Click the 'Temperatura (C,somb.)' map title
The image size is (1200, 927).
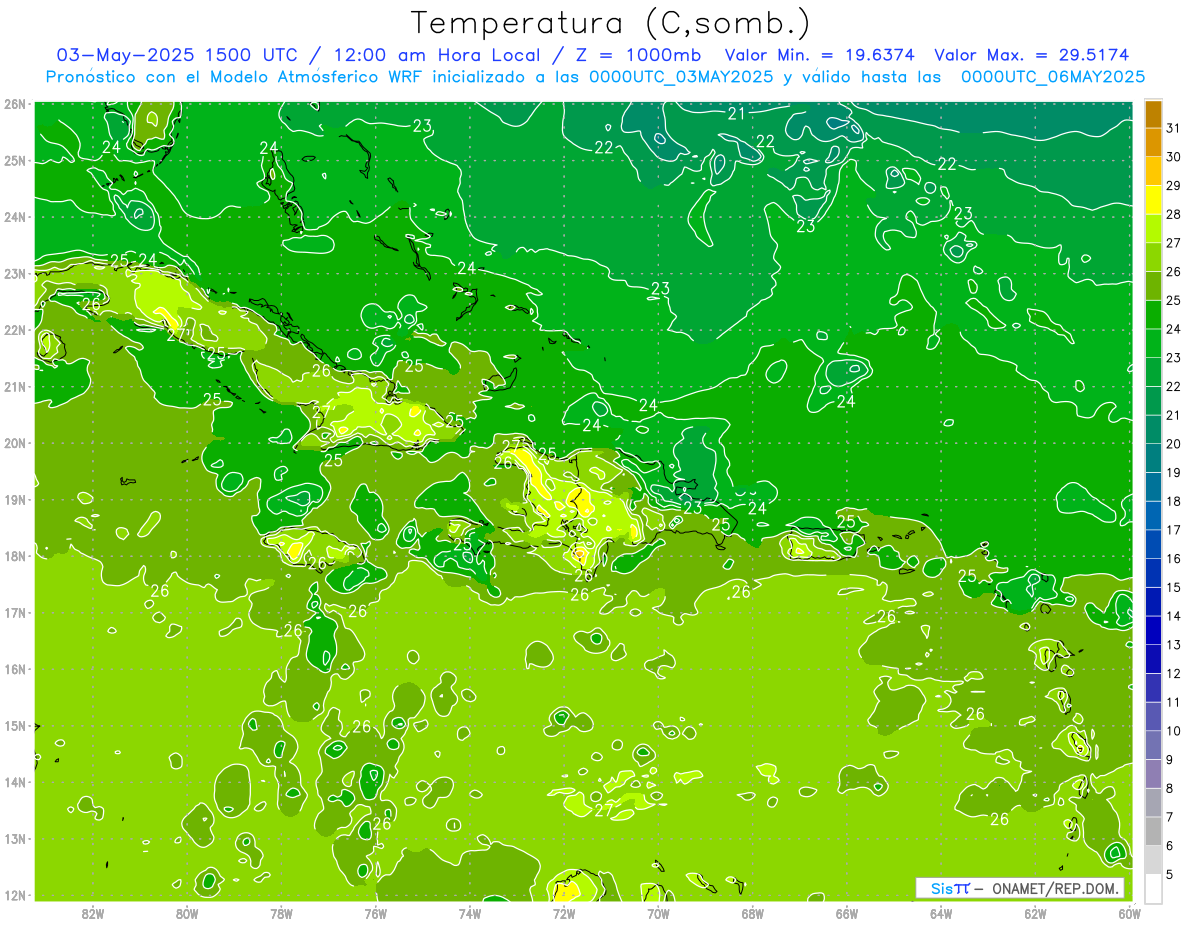click(611, 23)
